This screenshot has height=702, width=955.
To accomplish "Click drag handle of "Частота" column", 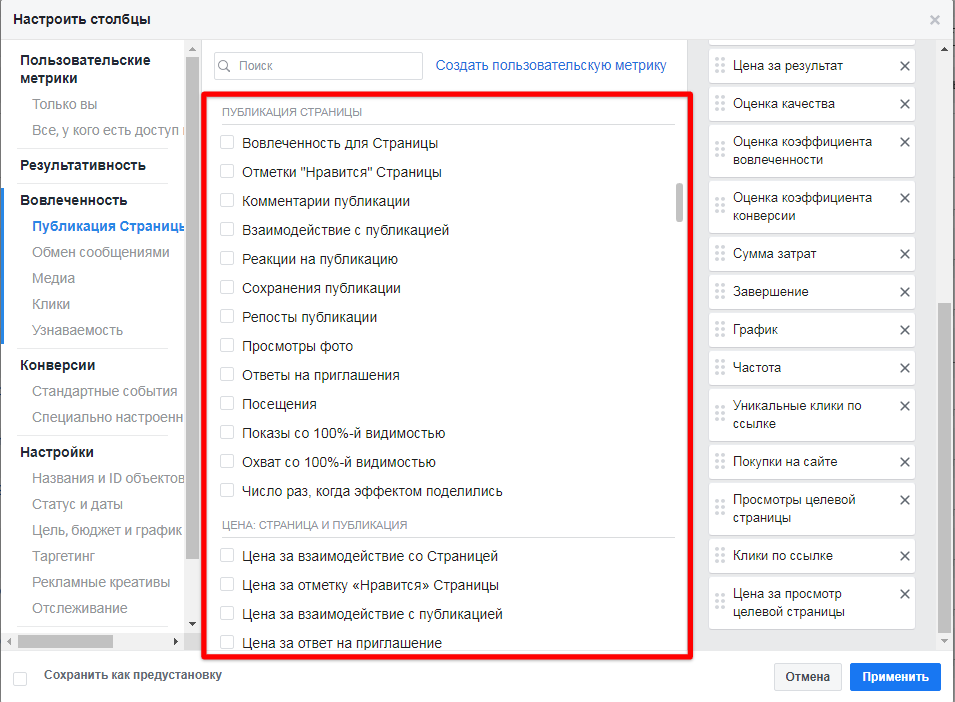I will pyautogui.click(x=719, y=368).
